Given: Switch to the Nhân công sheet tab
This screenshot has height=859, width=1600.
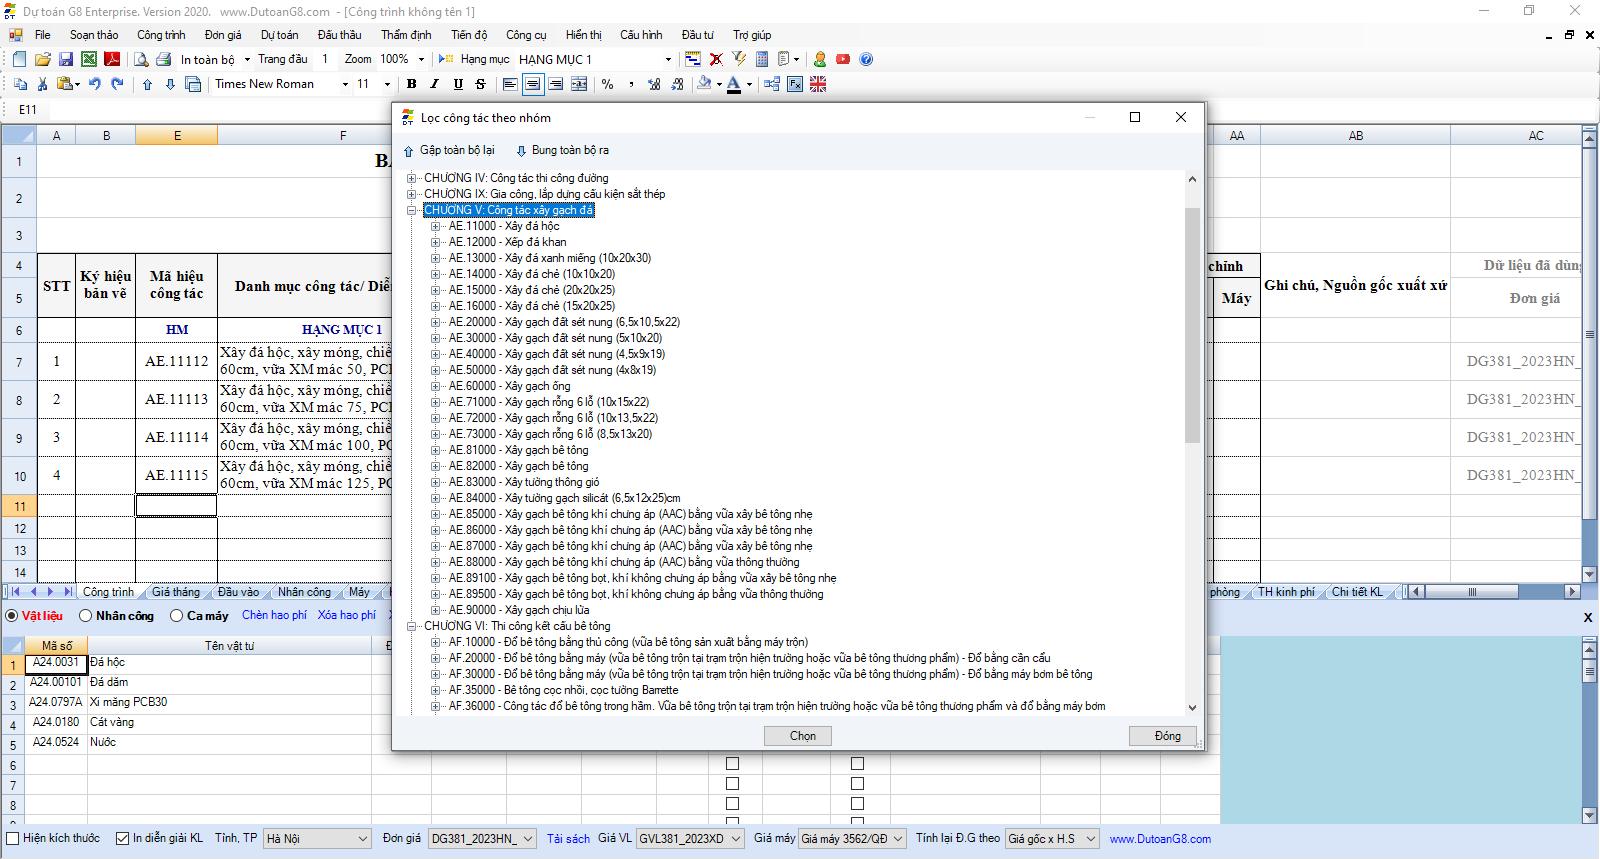Looking at the screenshot, I should (304, 592).
